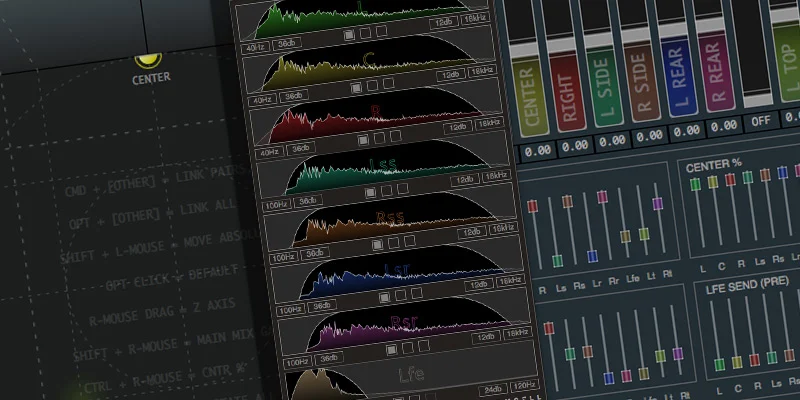The height and width of the screenshot is (400, 800).
Task: Edit the 120Hz field of the Lfe channel
Action: point(524,385)
